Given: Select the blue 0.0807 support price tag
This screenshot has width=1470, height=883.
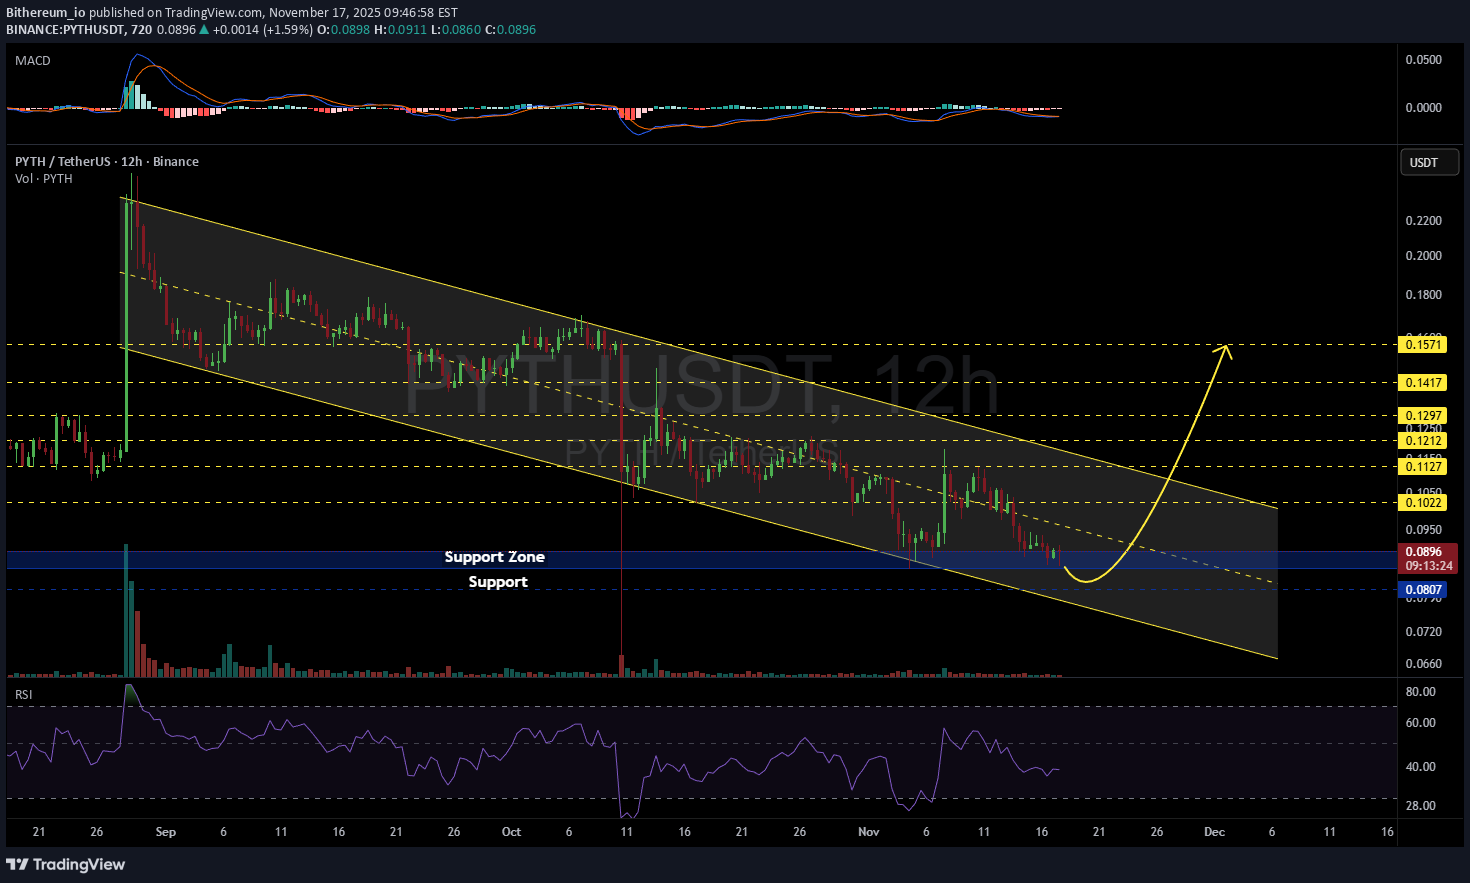Looking at the screenshot, I should coord(1423,590).
